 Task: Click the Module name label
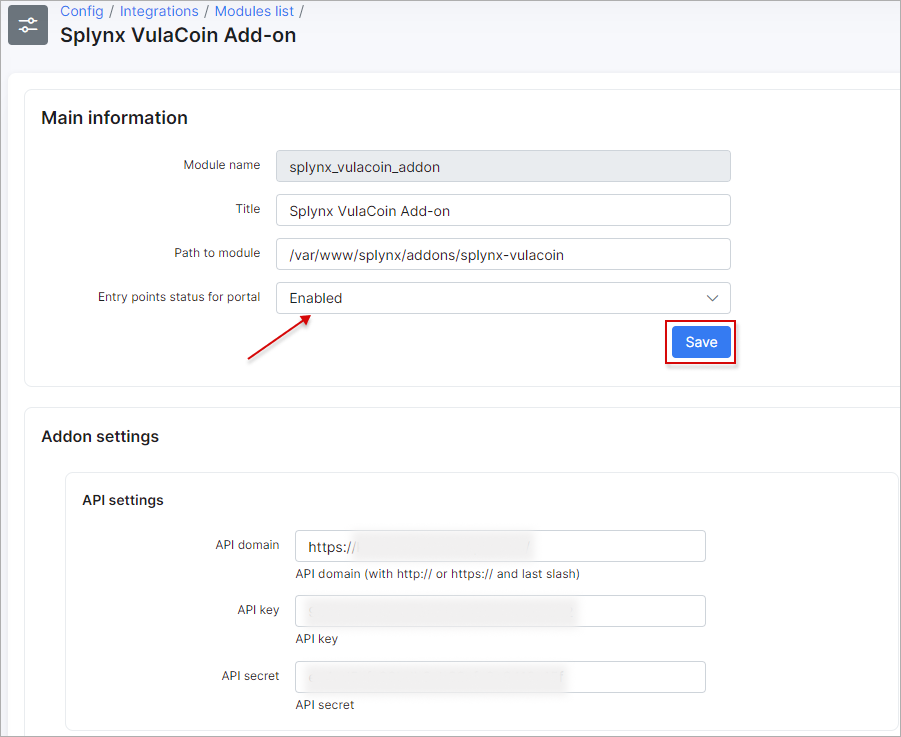coord(222,165)
